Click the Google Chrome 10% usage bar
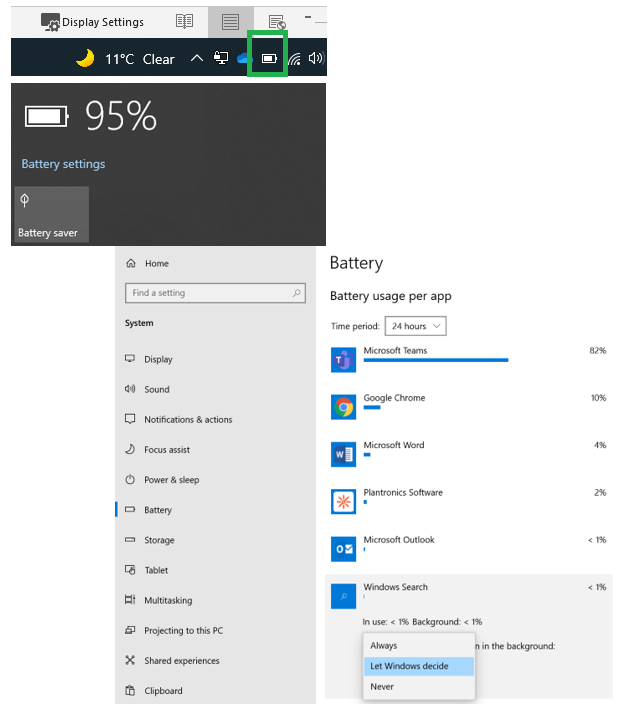Viewport: 624px width, 714px height. [372, 408]
